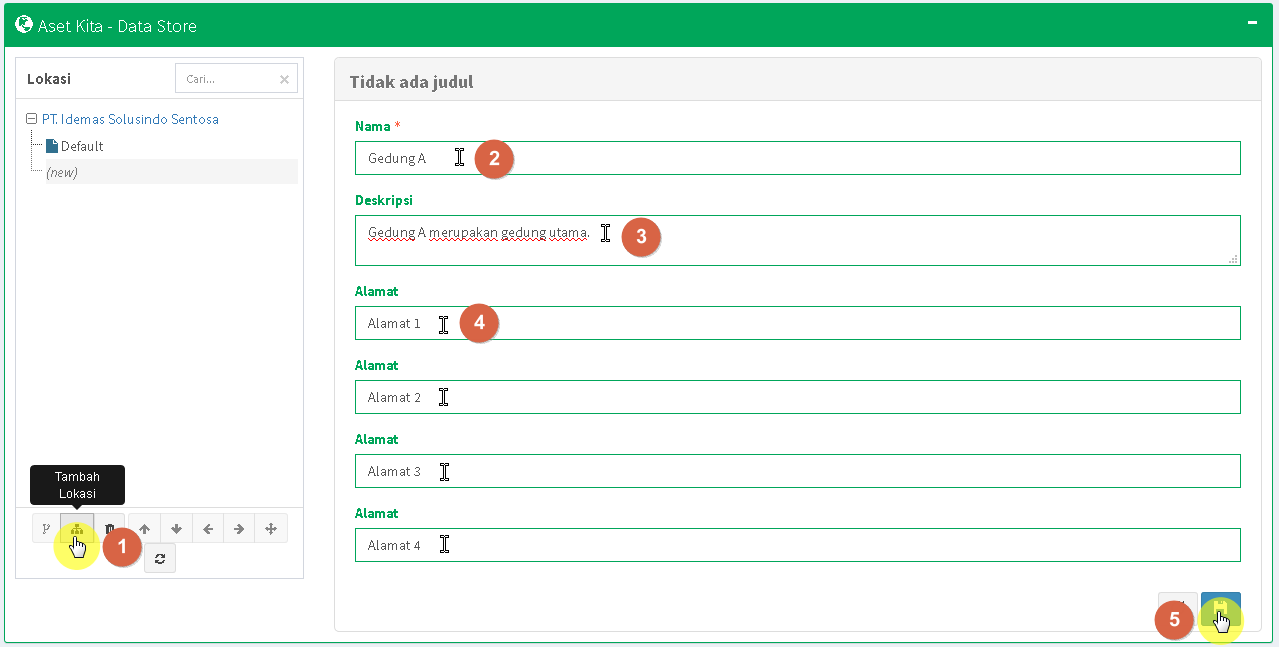Collapse the PT. Idemas Solusindo Sentosa tree node
Viewport: 1279px width, 647px height.
(x=31, y=119)
